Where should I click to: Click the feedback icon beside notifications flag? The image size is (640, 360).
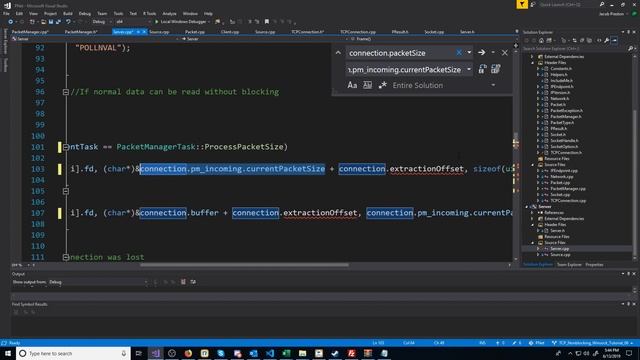point(533,4)
